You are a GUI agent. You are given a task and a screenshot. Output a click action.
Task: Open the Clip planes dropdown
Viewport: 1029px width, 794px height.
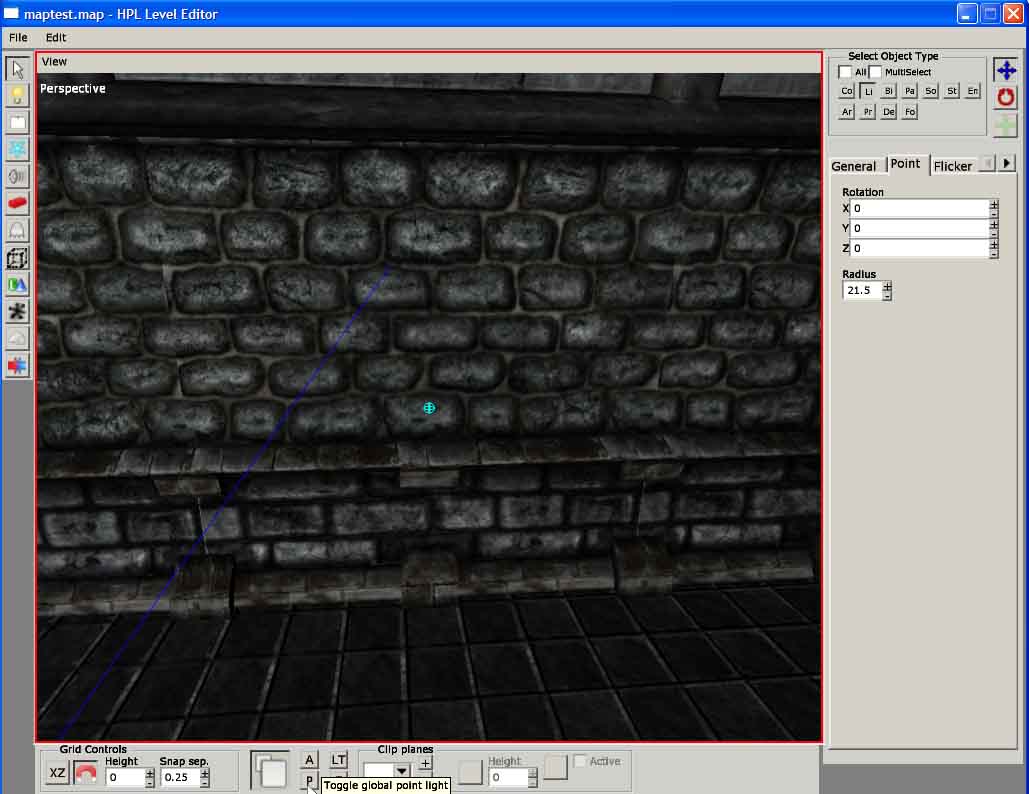click(x=401, y=772)
